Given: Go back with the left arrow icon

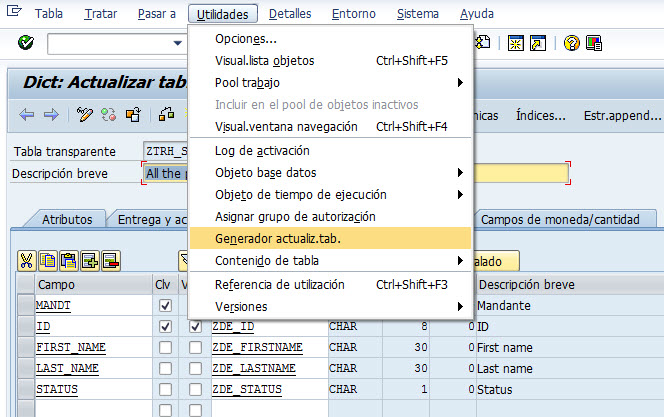Looking at the screenshot, I should [x=27, y=114].
